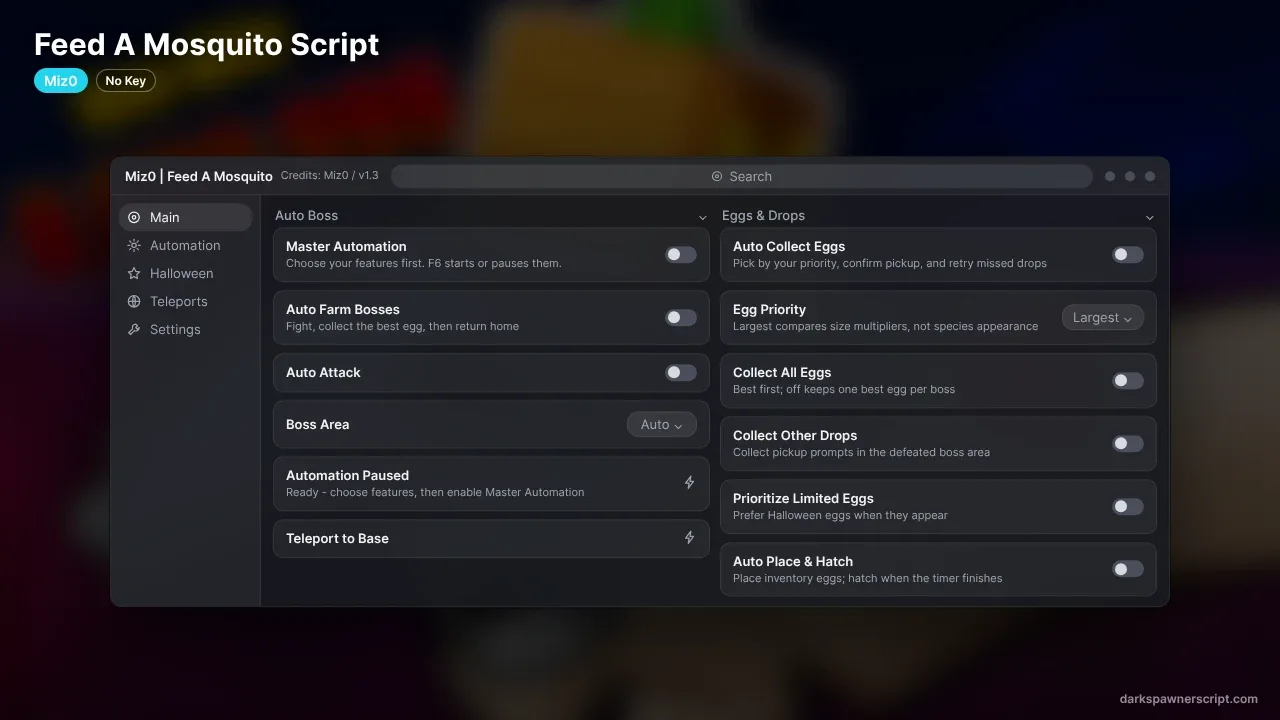Click the Miz0 tag button

[x=61, y=81]
